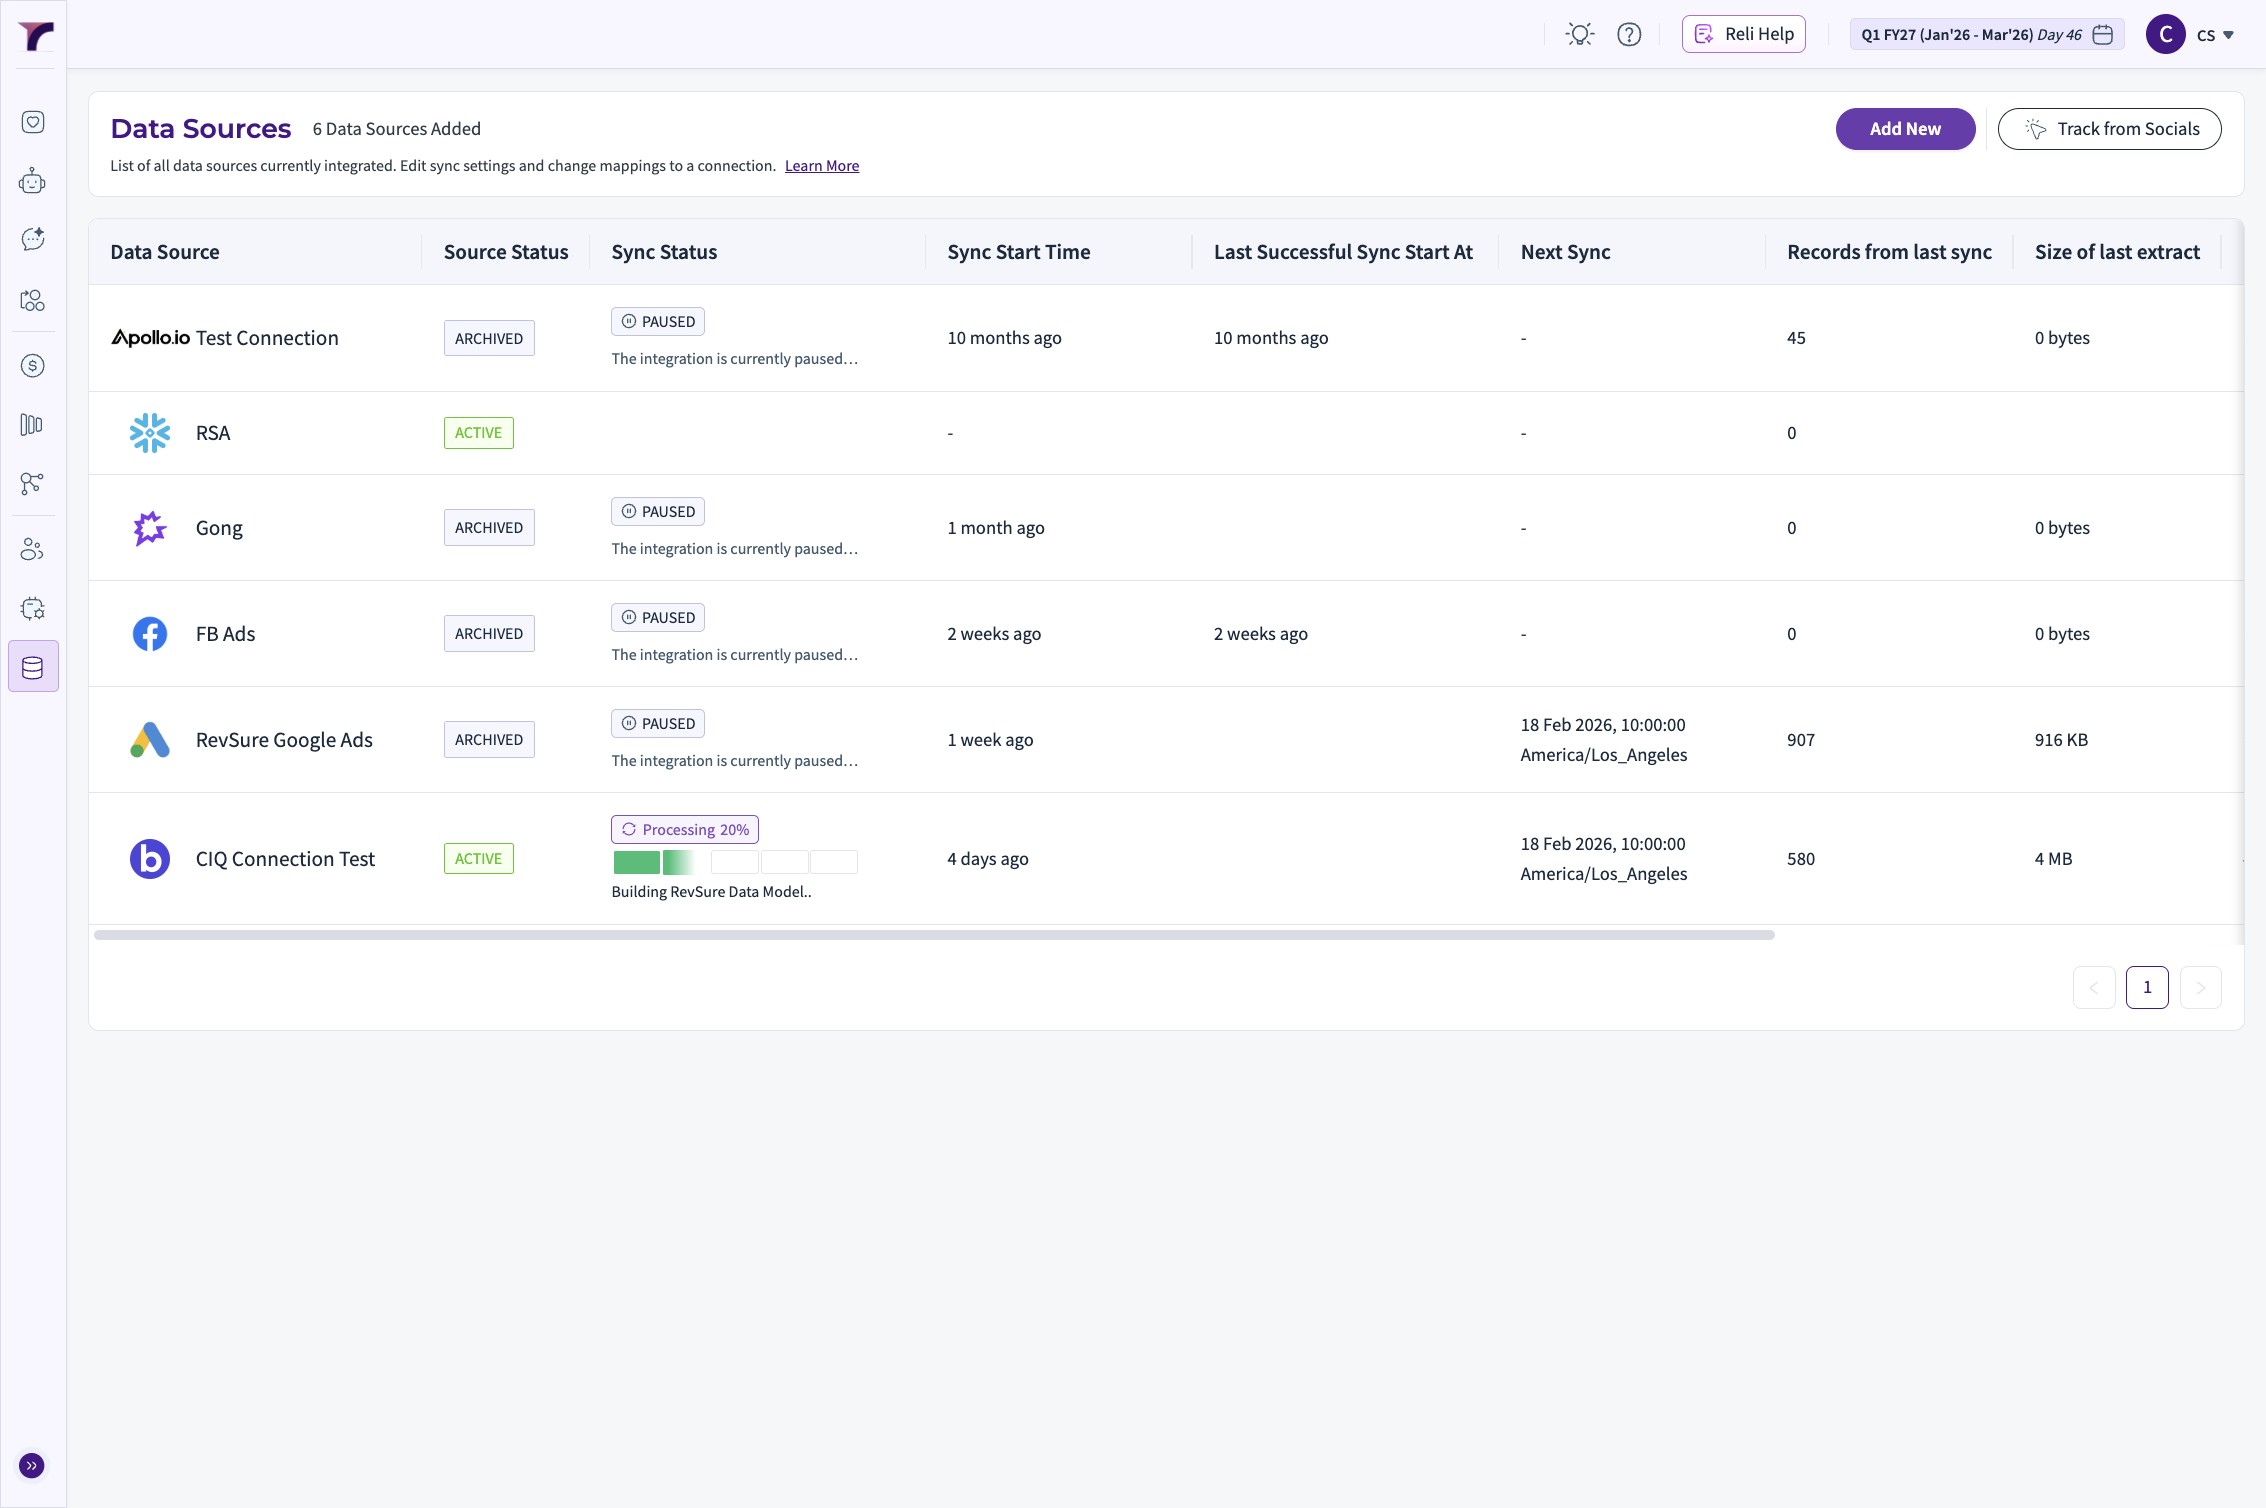
Task: Go to page 1 in pagination
Action: pos(2146,987)
